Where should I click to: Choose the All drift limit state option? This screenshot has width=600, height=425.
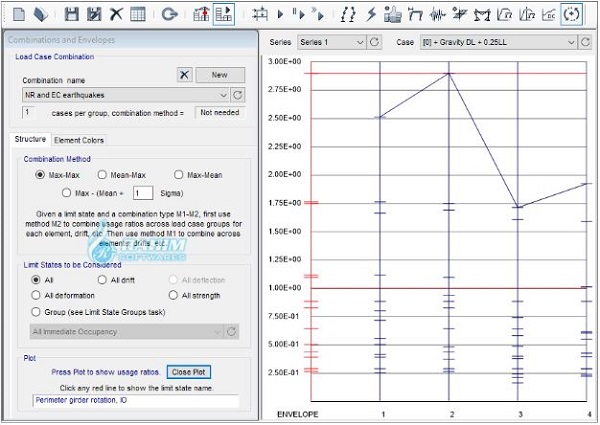[103, 281]
